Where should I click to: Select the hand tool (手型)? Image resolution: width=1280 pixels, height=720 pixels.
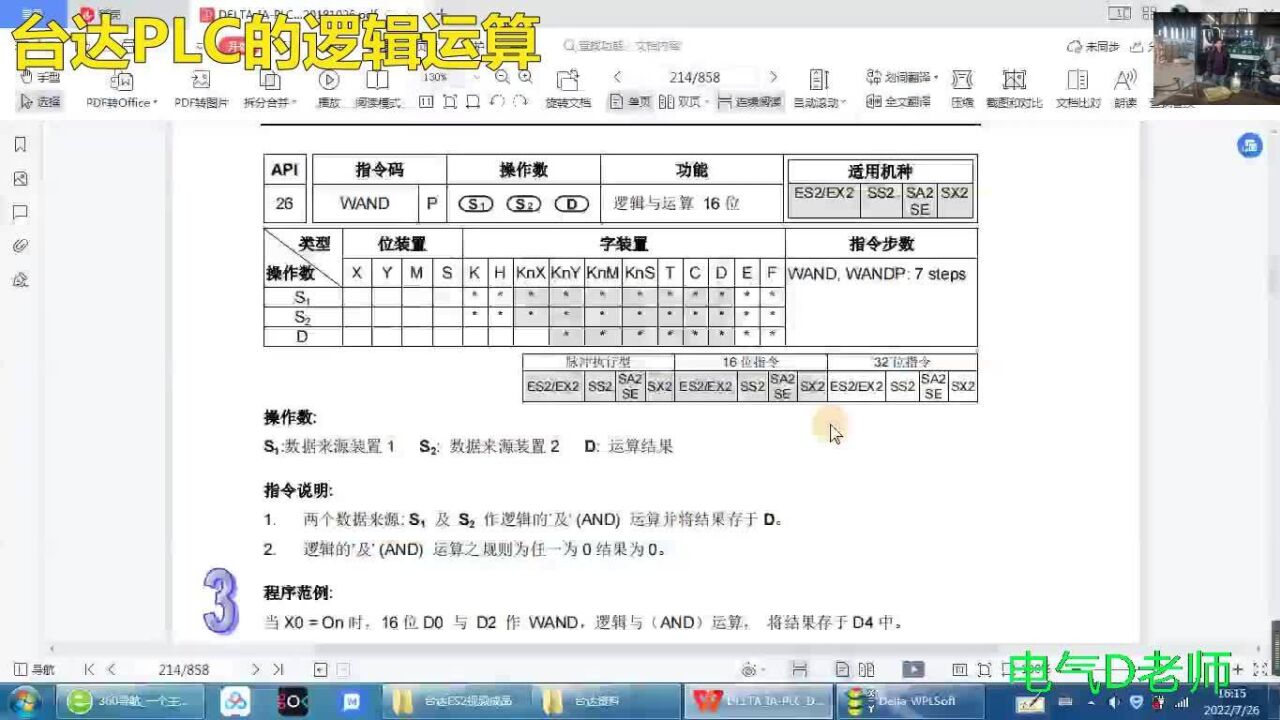coord(40,78)
